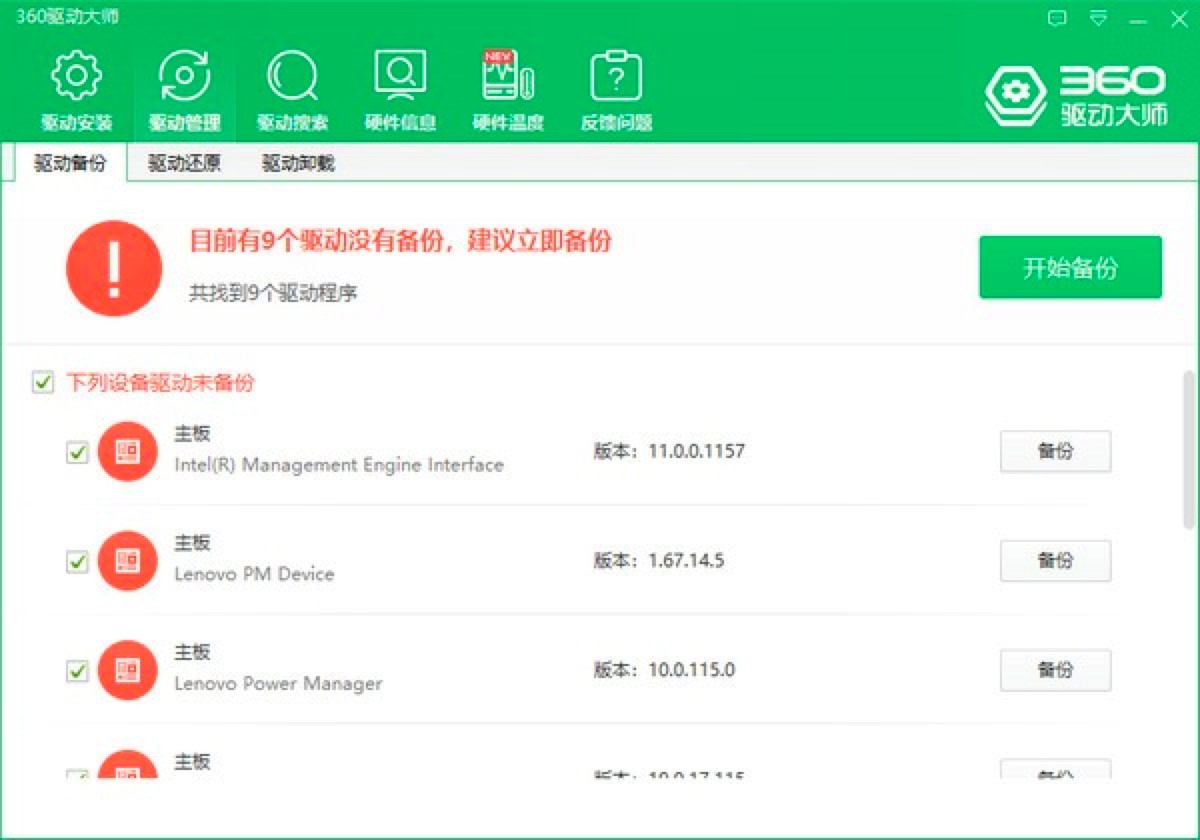Switch to the 驱动备份 tab
The image size is (1200, 840).
click(x=70, y=164)
